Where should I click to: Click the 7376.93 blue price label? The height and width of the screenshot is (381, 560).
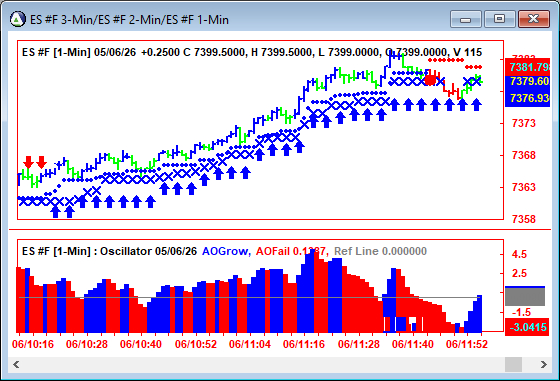pos(528,98)
